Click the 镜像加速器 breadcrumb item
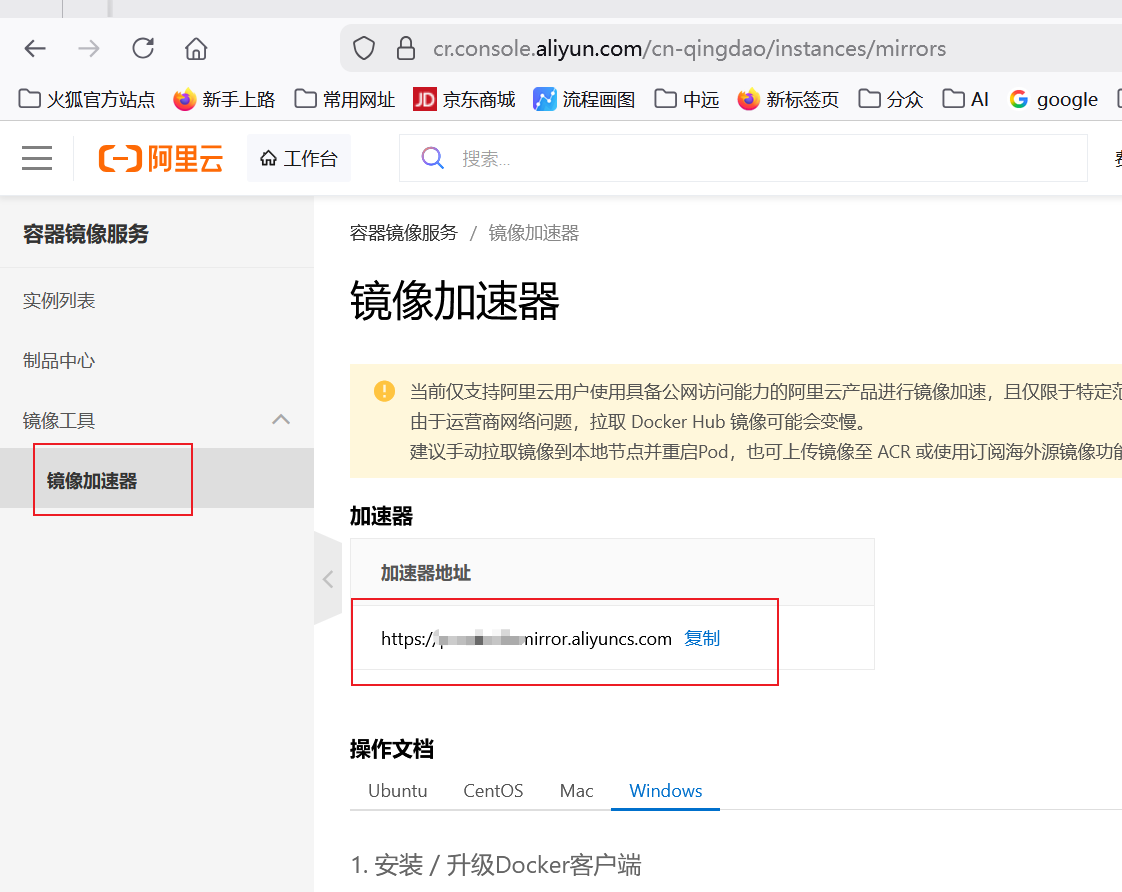This screenshot has height=892, width=1122. [x=534, y=233]
